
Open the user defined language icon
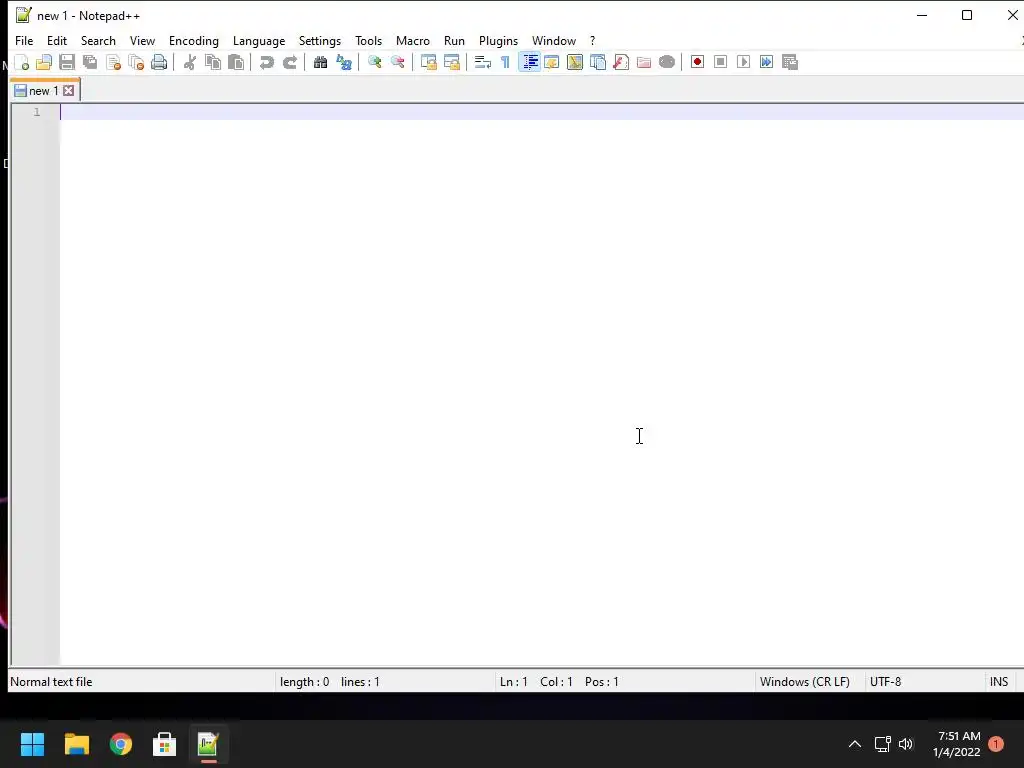[552, 62]
